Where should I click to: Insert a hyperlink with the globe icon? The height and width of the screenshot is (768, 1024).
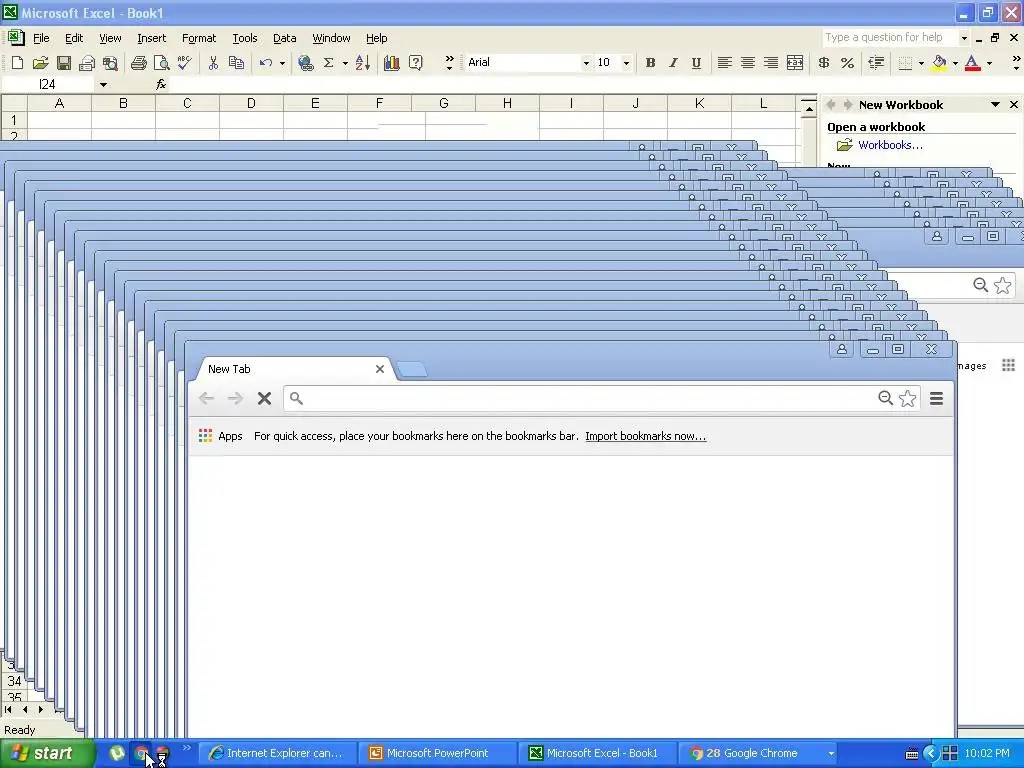[x=305, y=63]
